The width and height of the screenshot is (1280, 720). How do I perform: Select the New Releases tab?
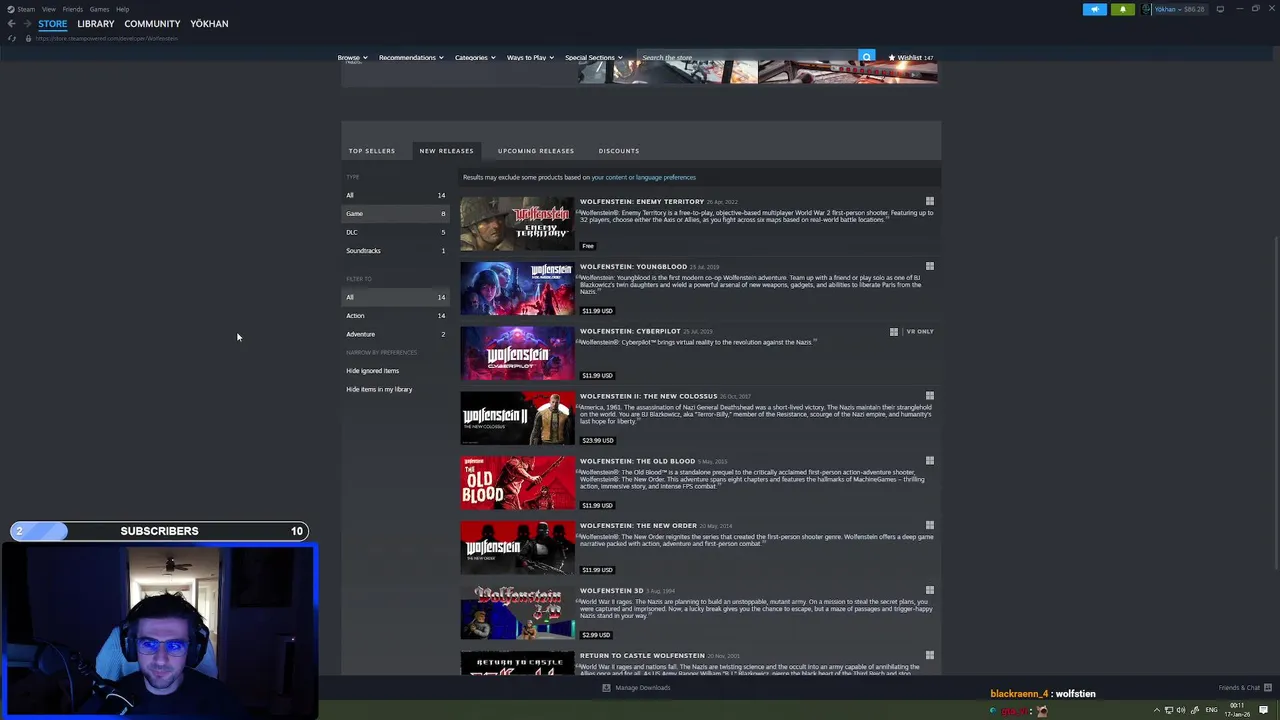446,151
